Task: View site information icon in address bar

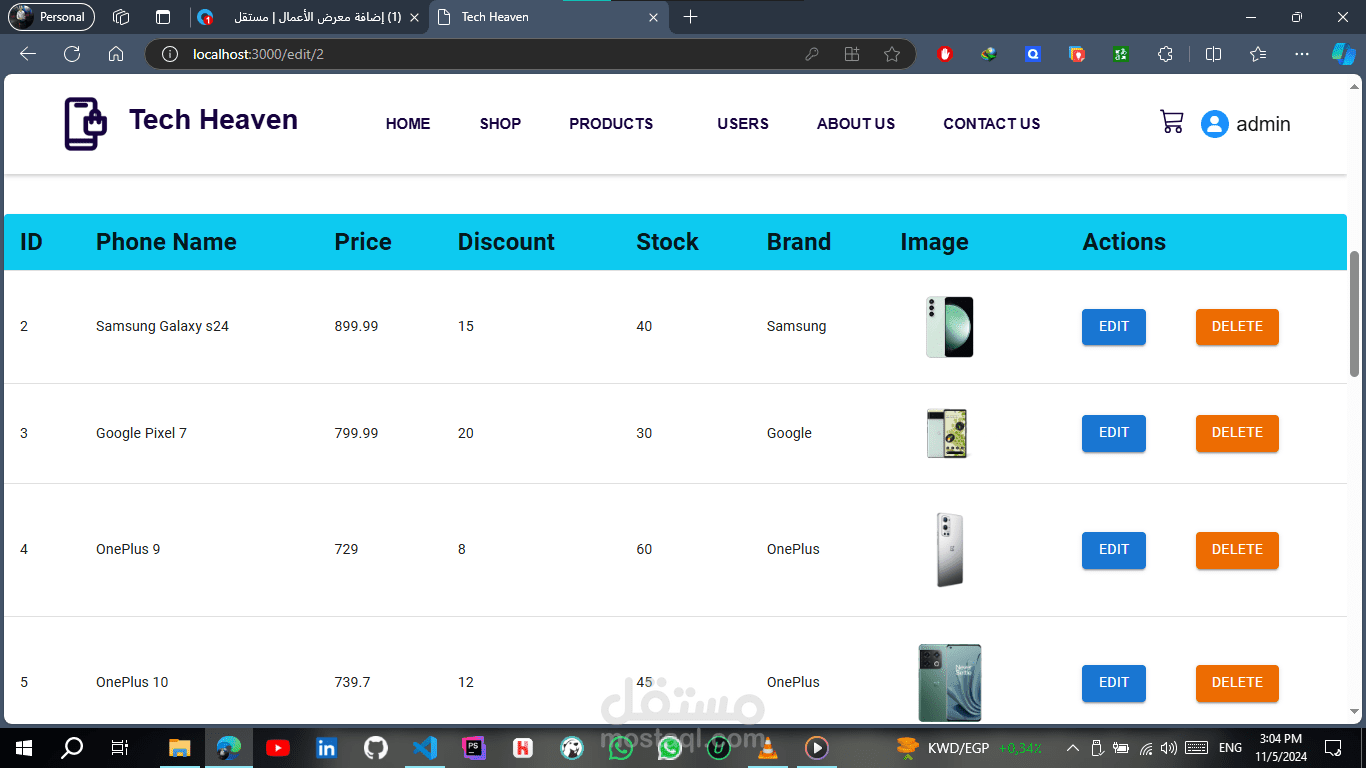Action: coord(170,54)
